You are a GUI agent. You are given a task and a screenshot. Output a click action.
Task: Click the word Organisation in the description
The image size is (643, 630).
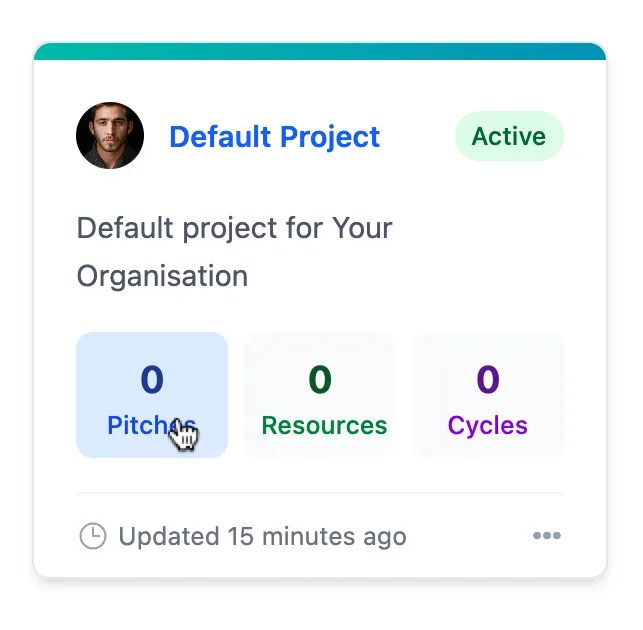[162, 277]
